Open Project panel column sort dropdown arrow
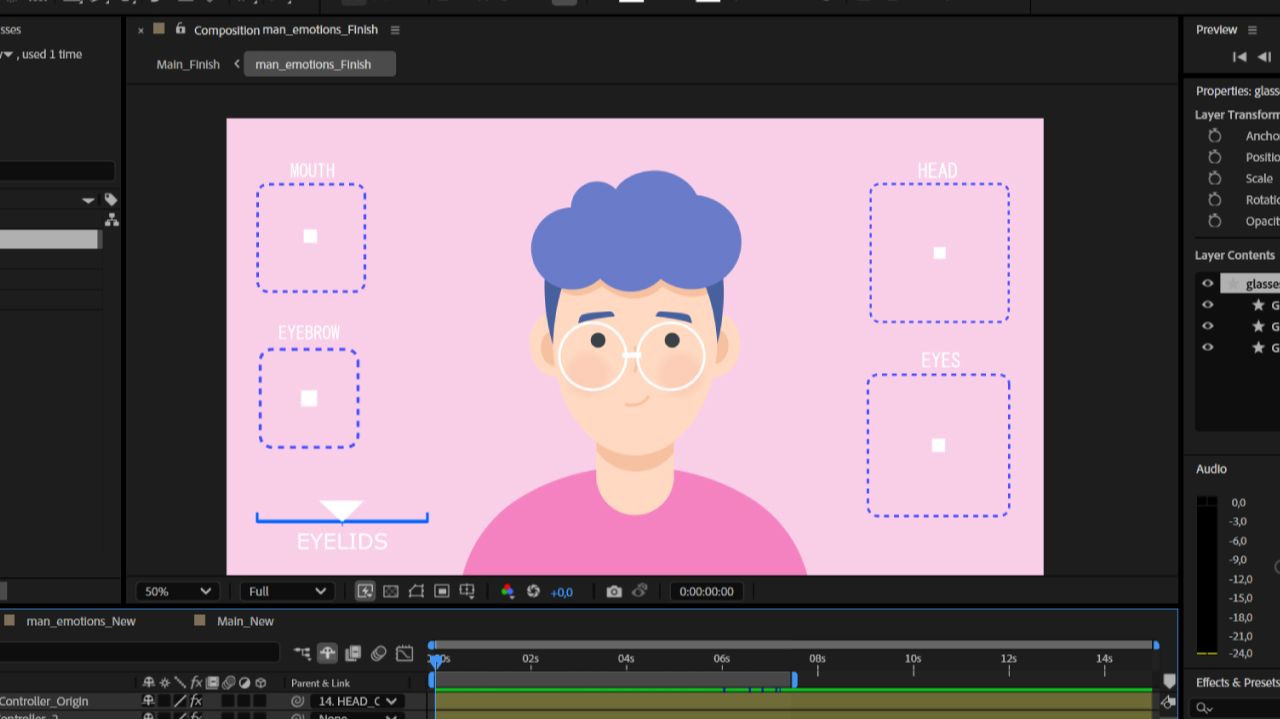This screenshot has width=1280, height=719. pos(89,200)
